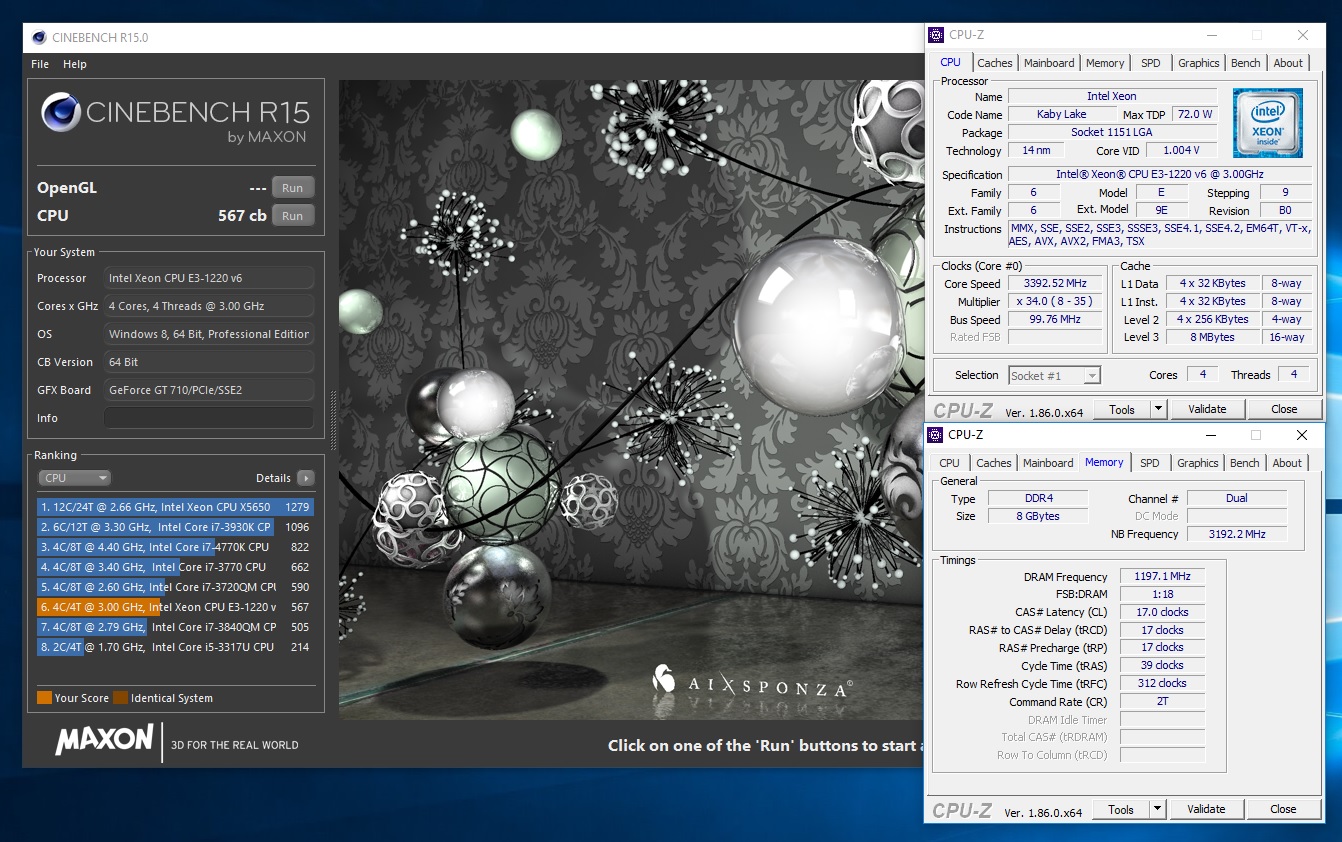
Task: Click the Code Name Kaby Lake field
Action: 1061,114
